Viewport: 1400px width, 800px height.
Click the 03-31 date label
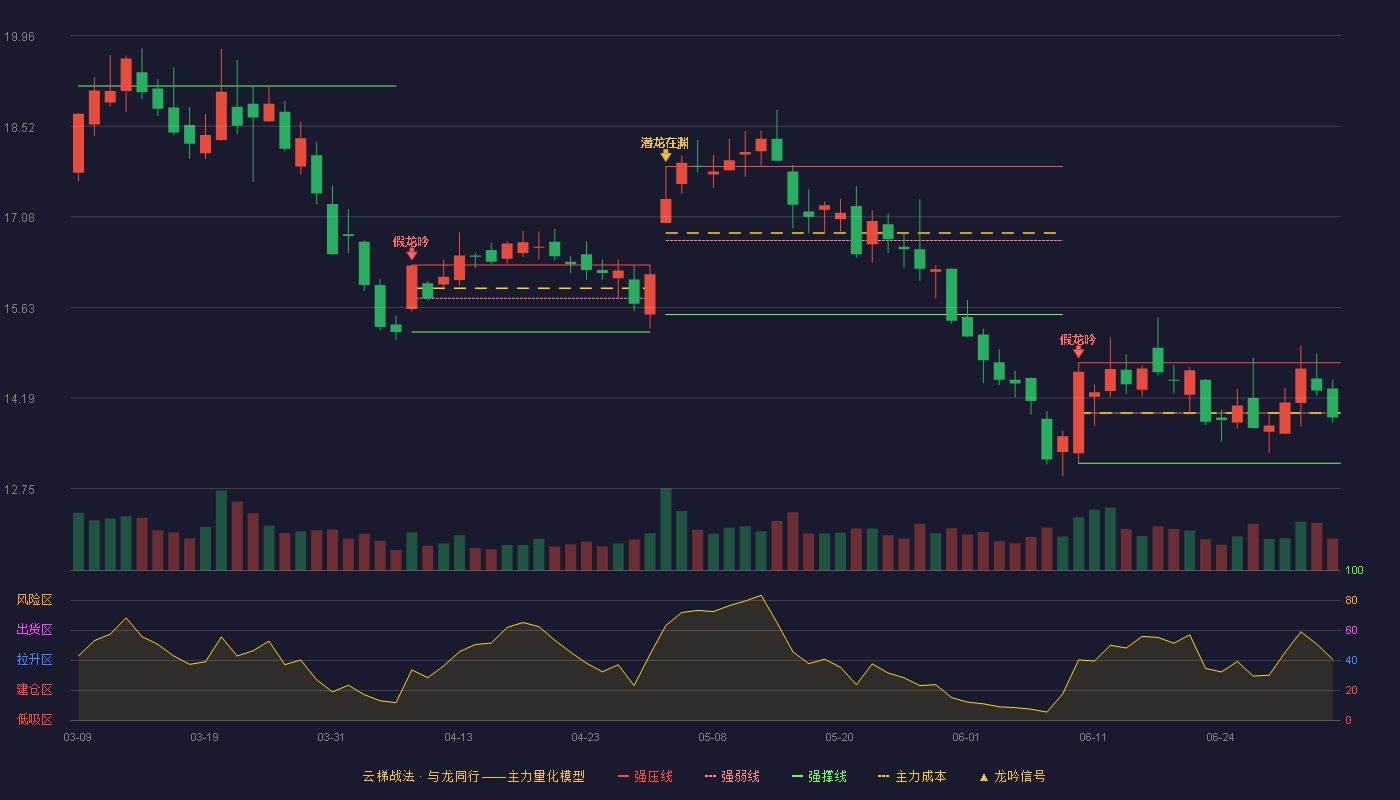coord(331,737)
